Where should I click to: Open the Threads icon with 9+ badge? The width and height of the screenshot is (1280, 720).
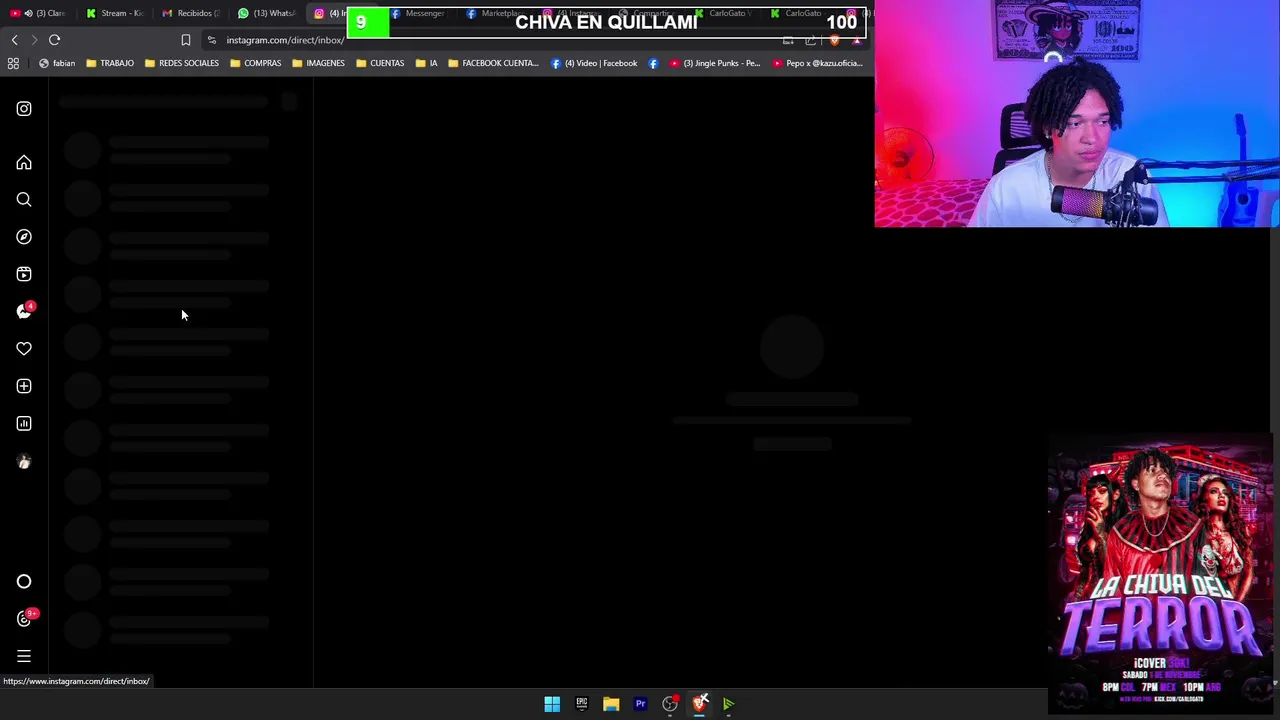point(26,618)
